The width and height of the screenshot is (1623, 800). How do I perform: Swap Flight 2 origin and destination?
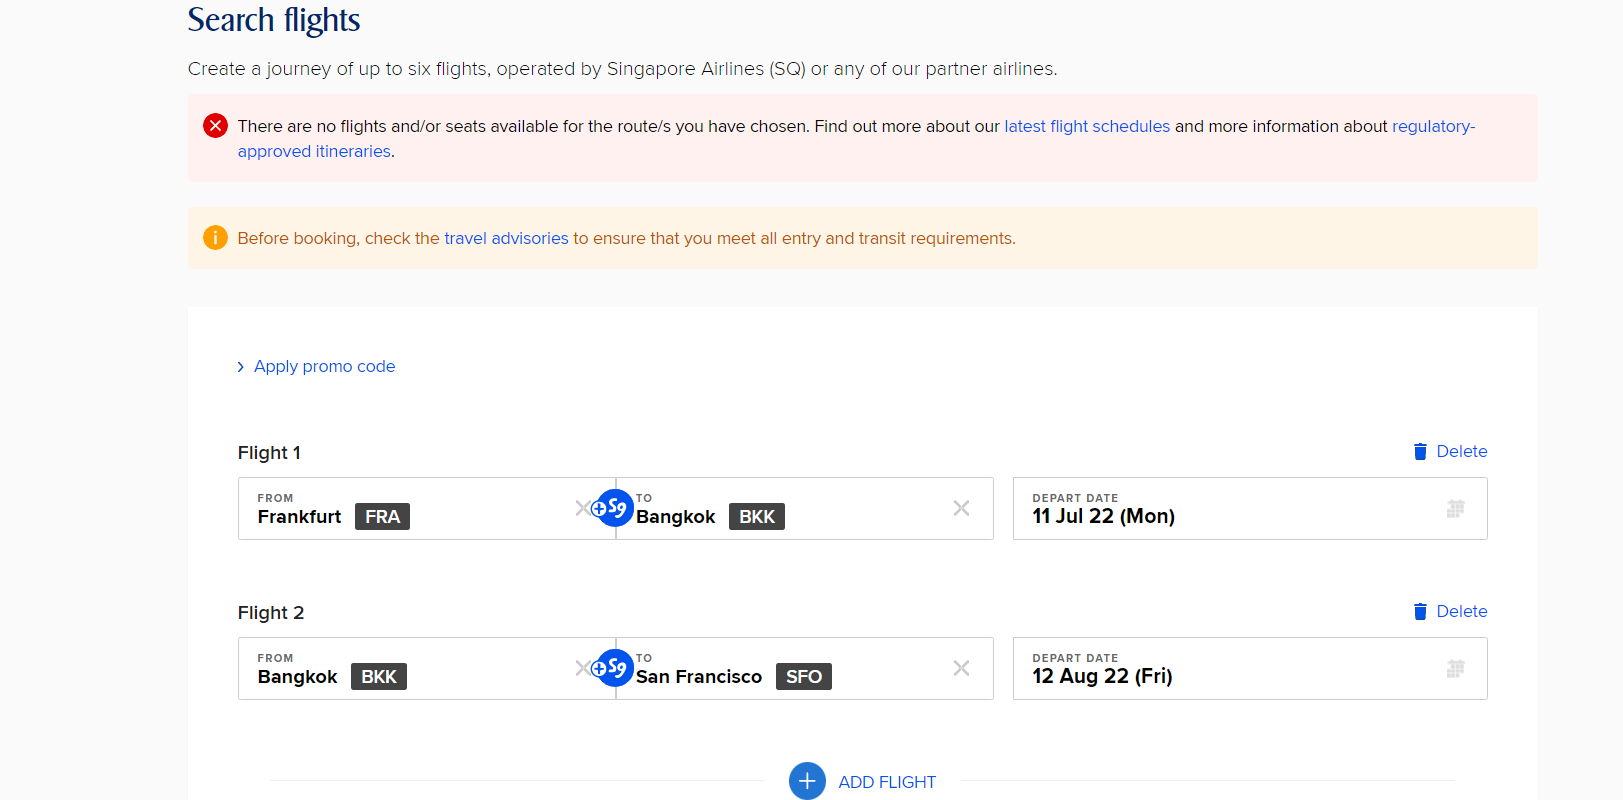click(614, 668)
